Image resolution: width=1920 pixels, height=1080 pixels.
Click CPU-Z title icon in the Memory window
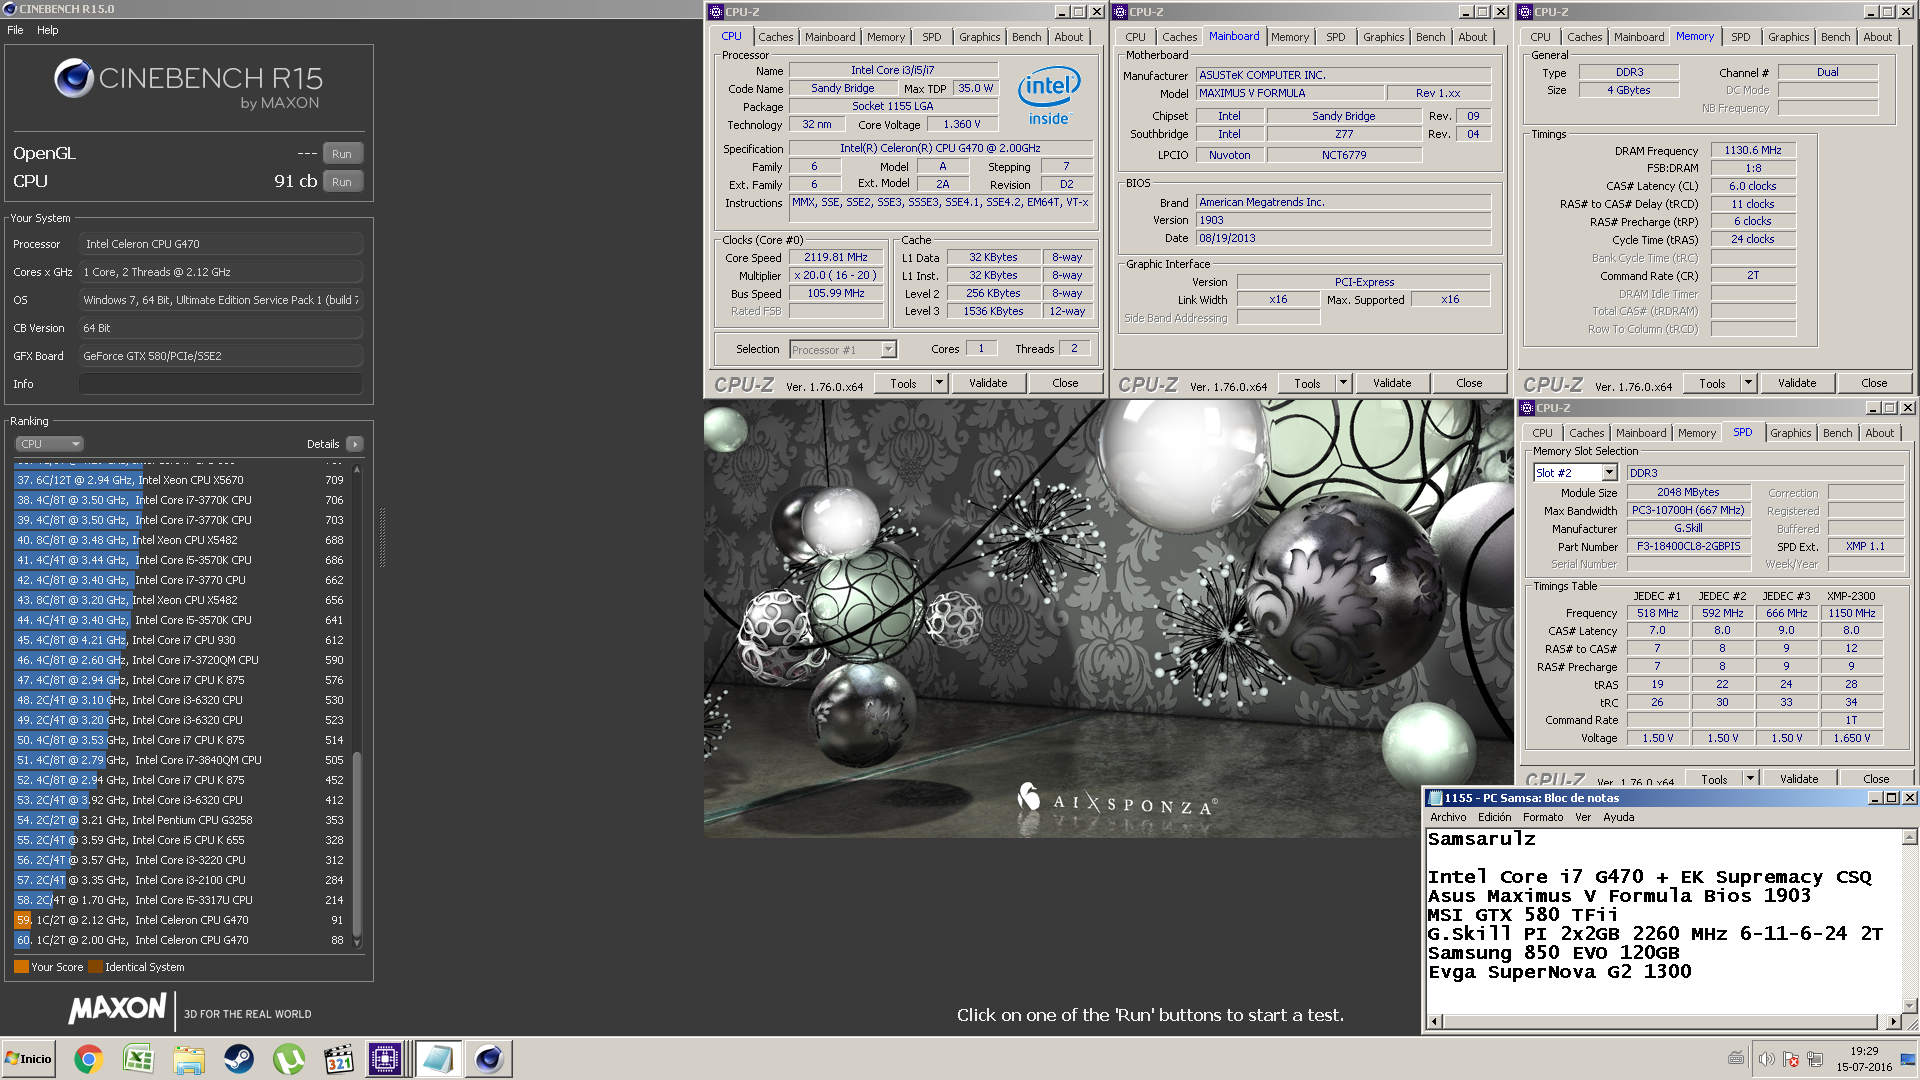coord(1525,12)
